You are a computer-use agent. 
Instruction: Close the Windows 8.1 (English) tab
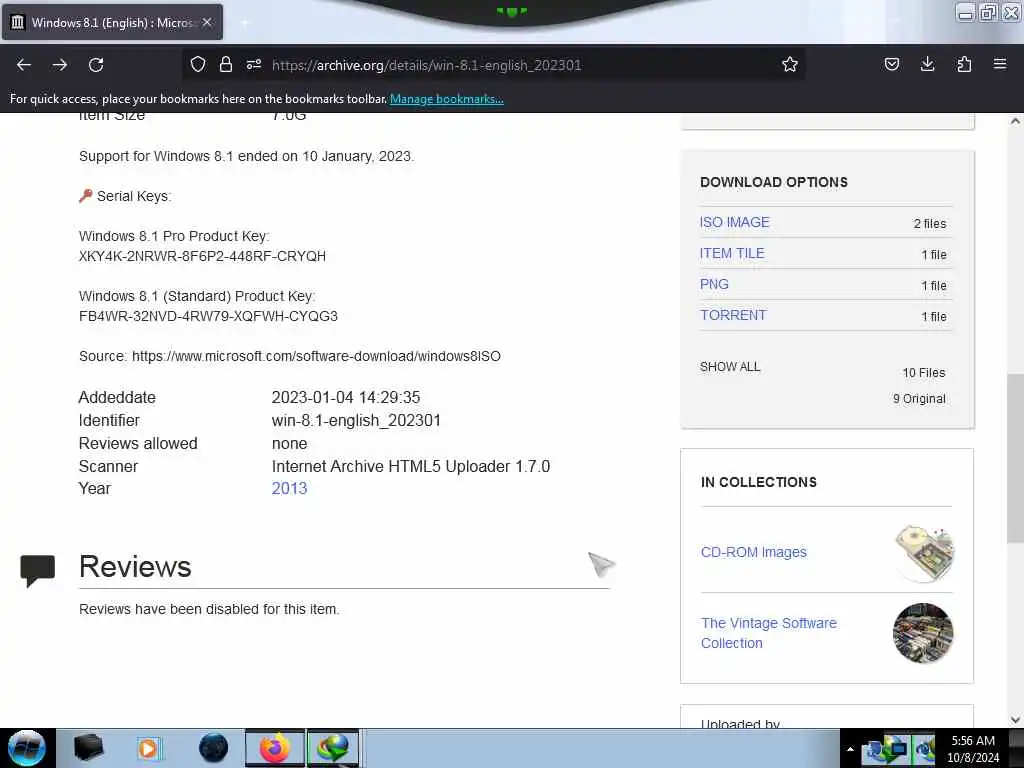pyautogui.click(x=207, y=22)
